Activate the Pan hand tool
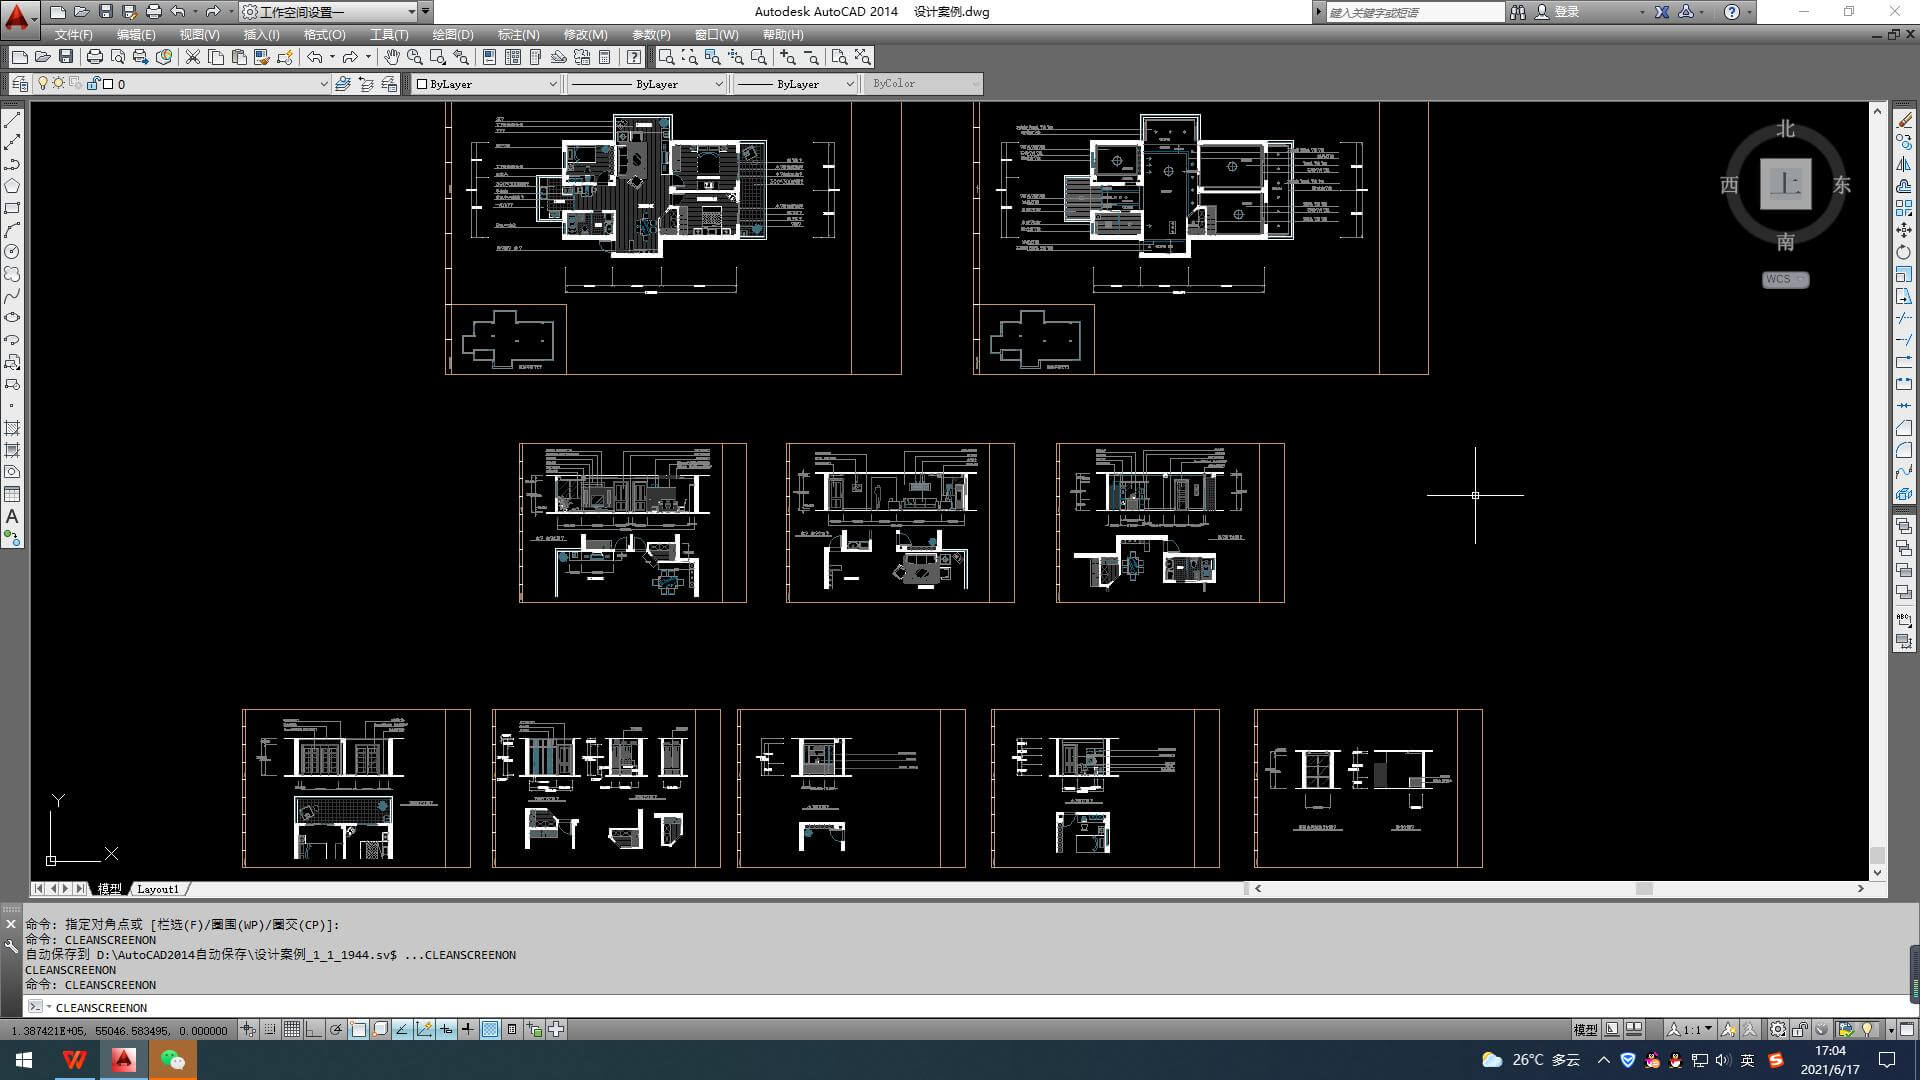This screenshot has height=1080, width=1920. (392, 57)
